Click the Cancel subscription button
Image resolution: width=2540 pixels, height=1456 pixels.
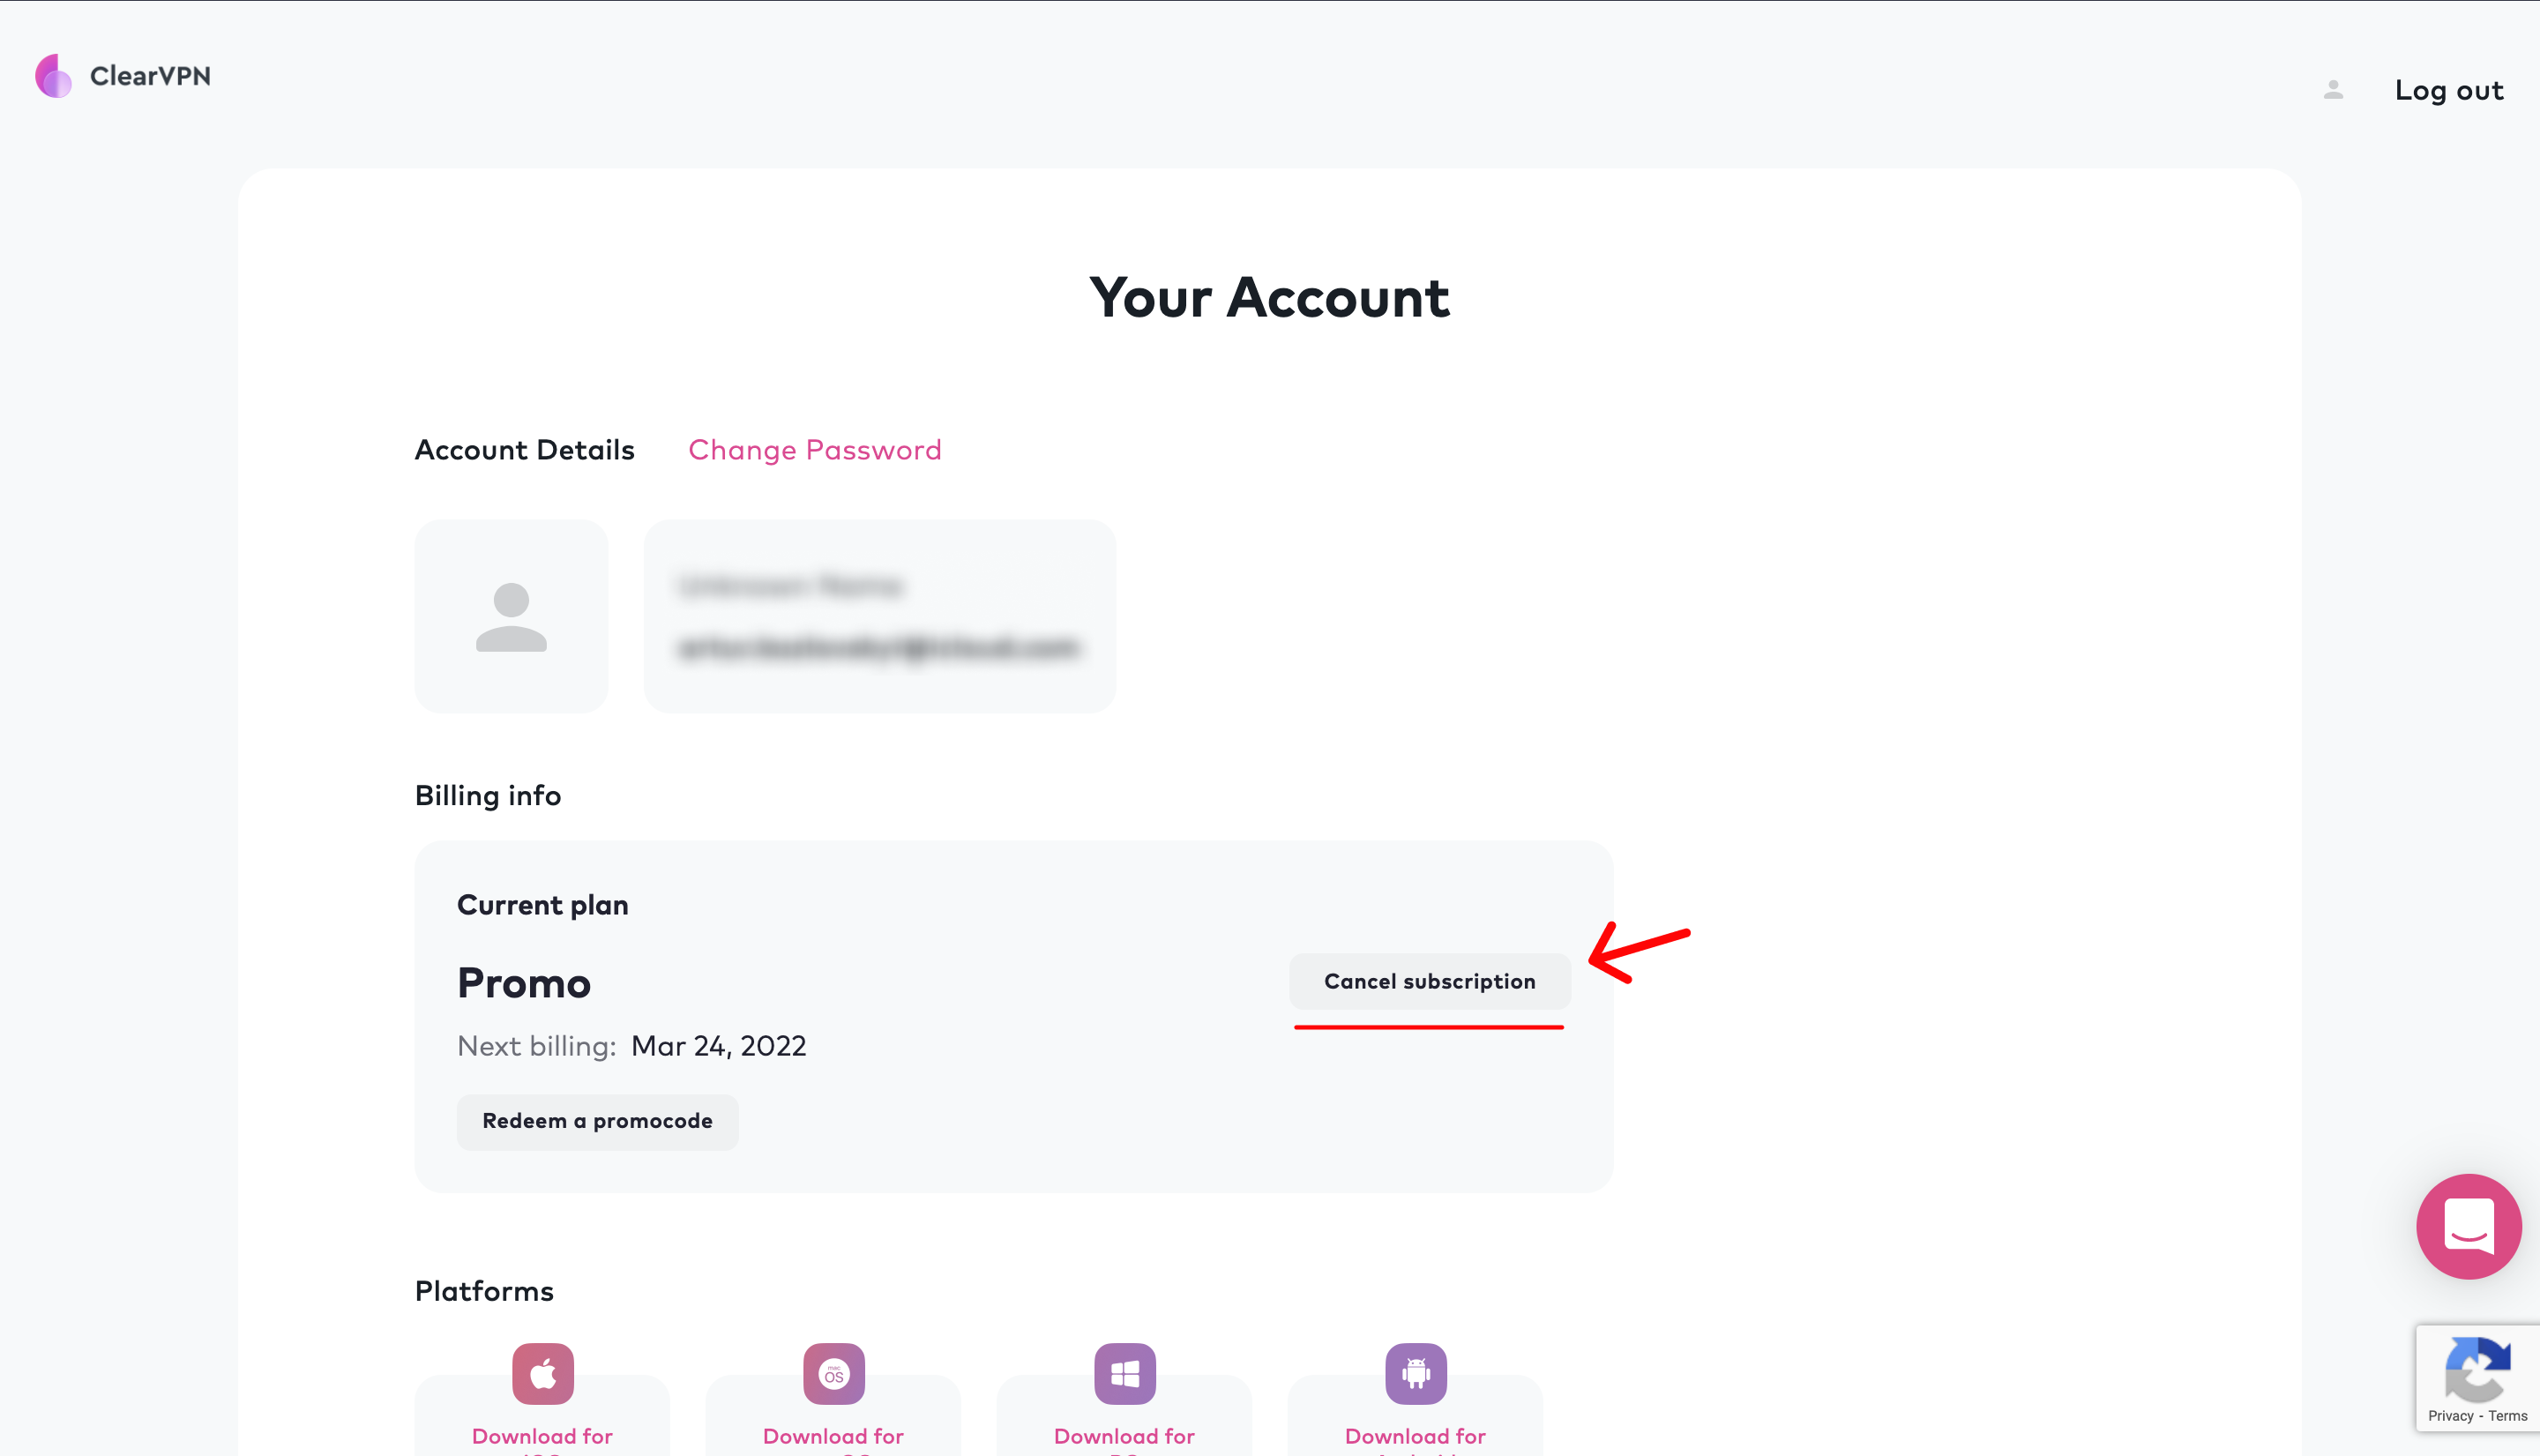[1429, 980]
